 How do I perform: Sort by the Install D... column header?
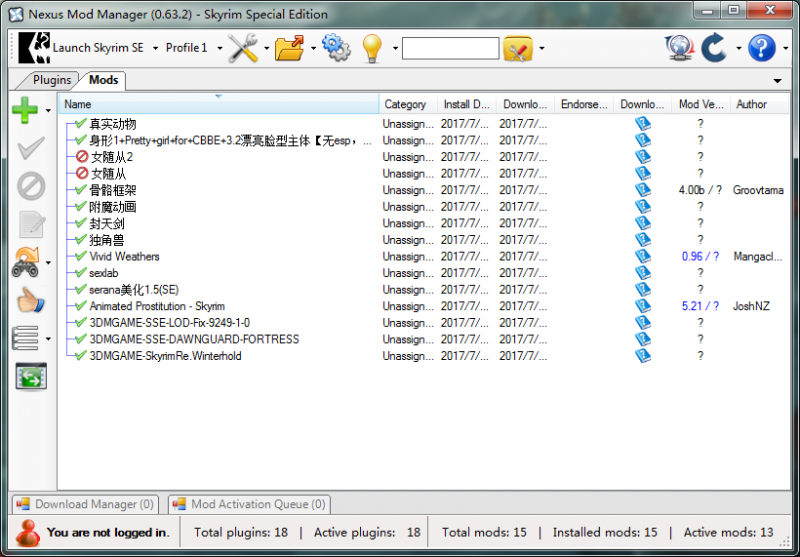point(467,104)
